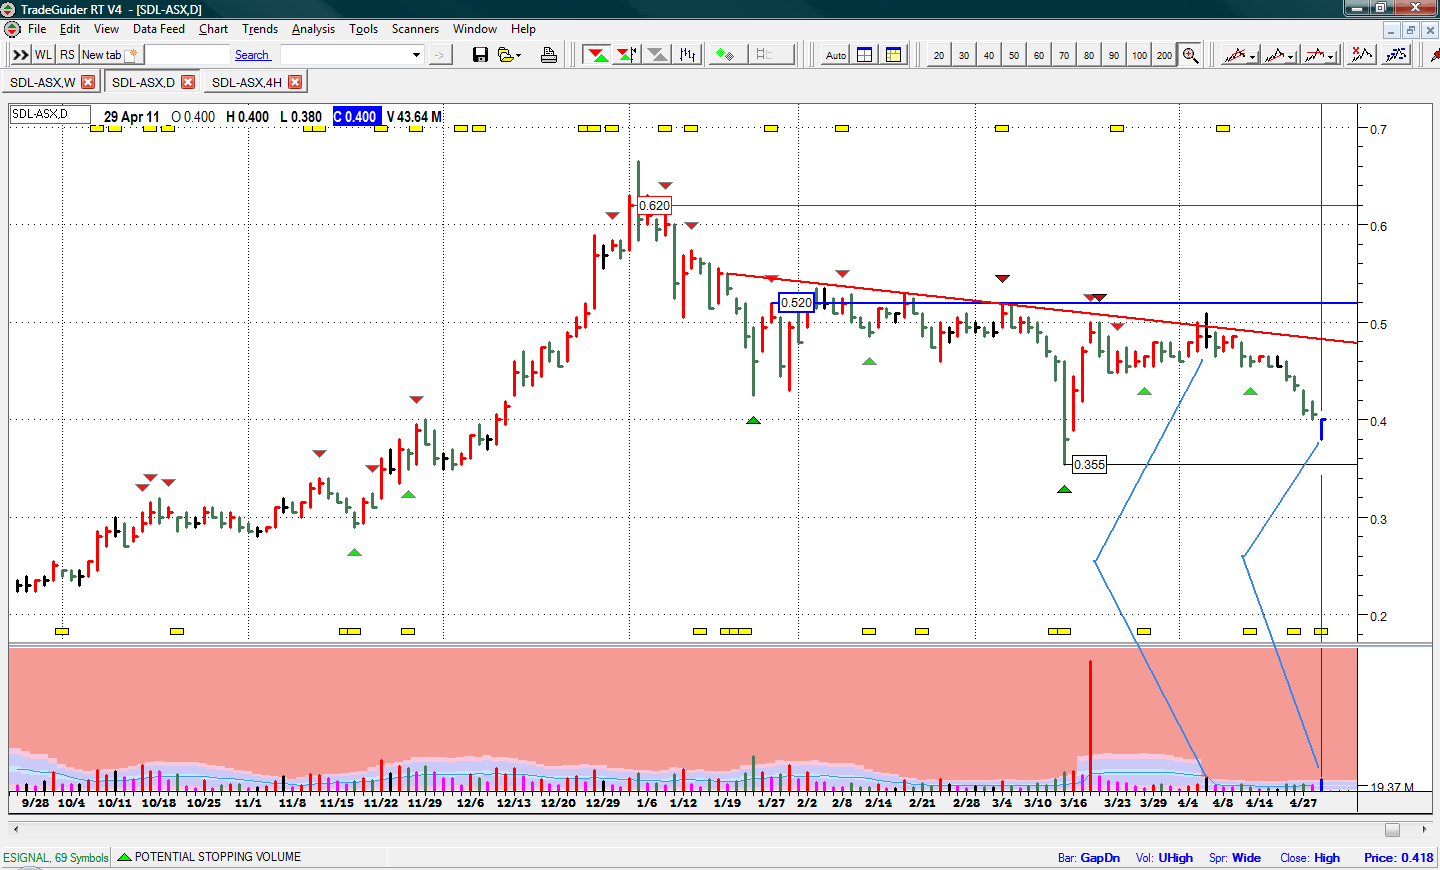Click the double-arrow expand toolbar button

(20, 55)
